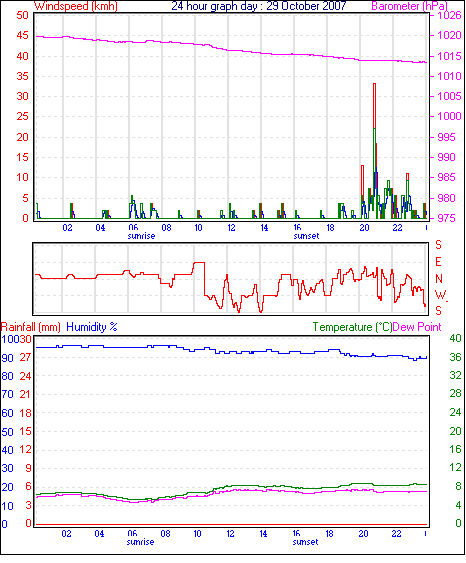Click the "W" wind direction label
466x563 pixels.
coord(440,295)
